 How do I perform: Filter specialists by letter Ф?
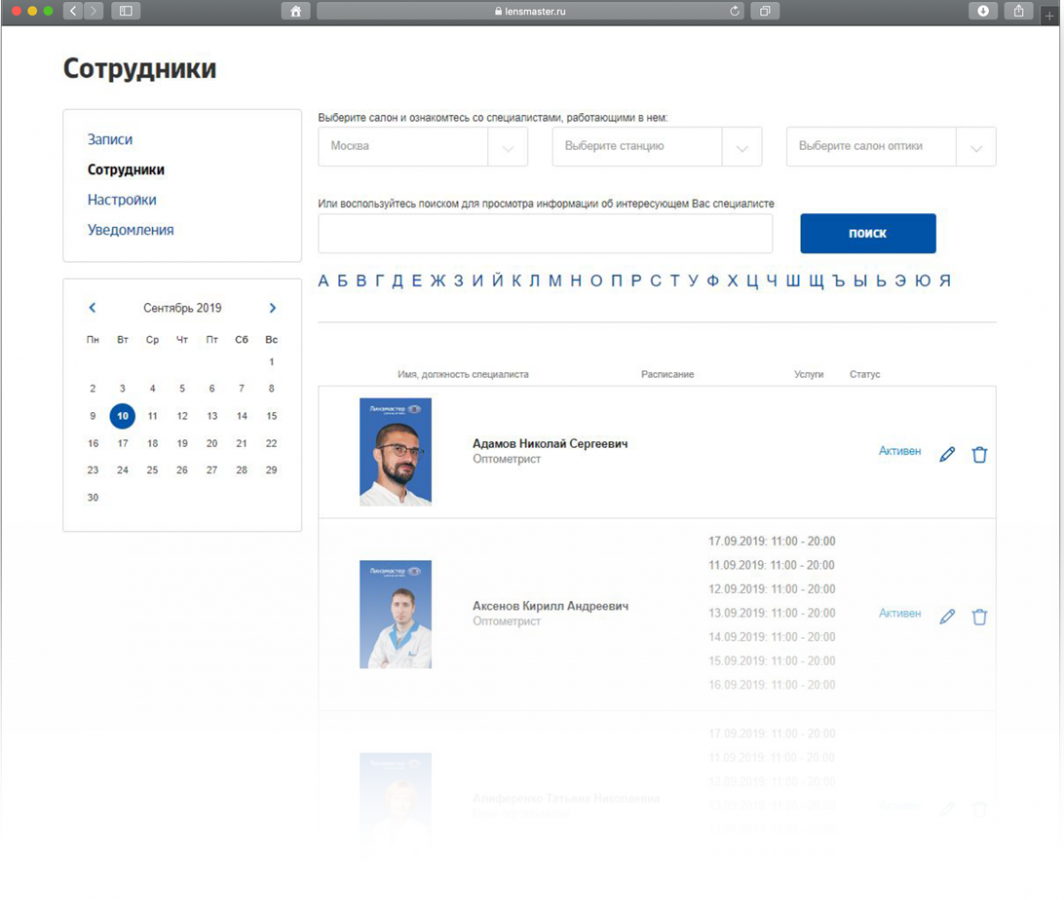[712, 280]
